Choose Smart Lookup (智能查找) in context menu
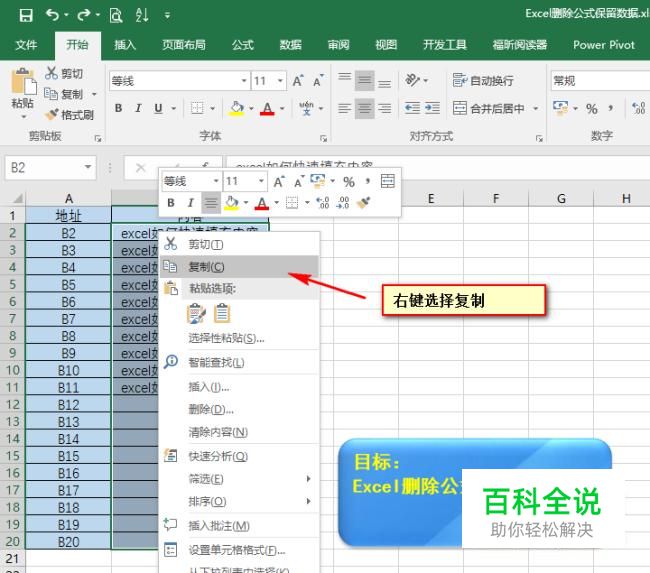The width and height of the screenshot is (650, 573). [x=239, y=362]
